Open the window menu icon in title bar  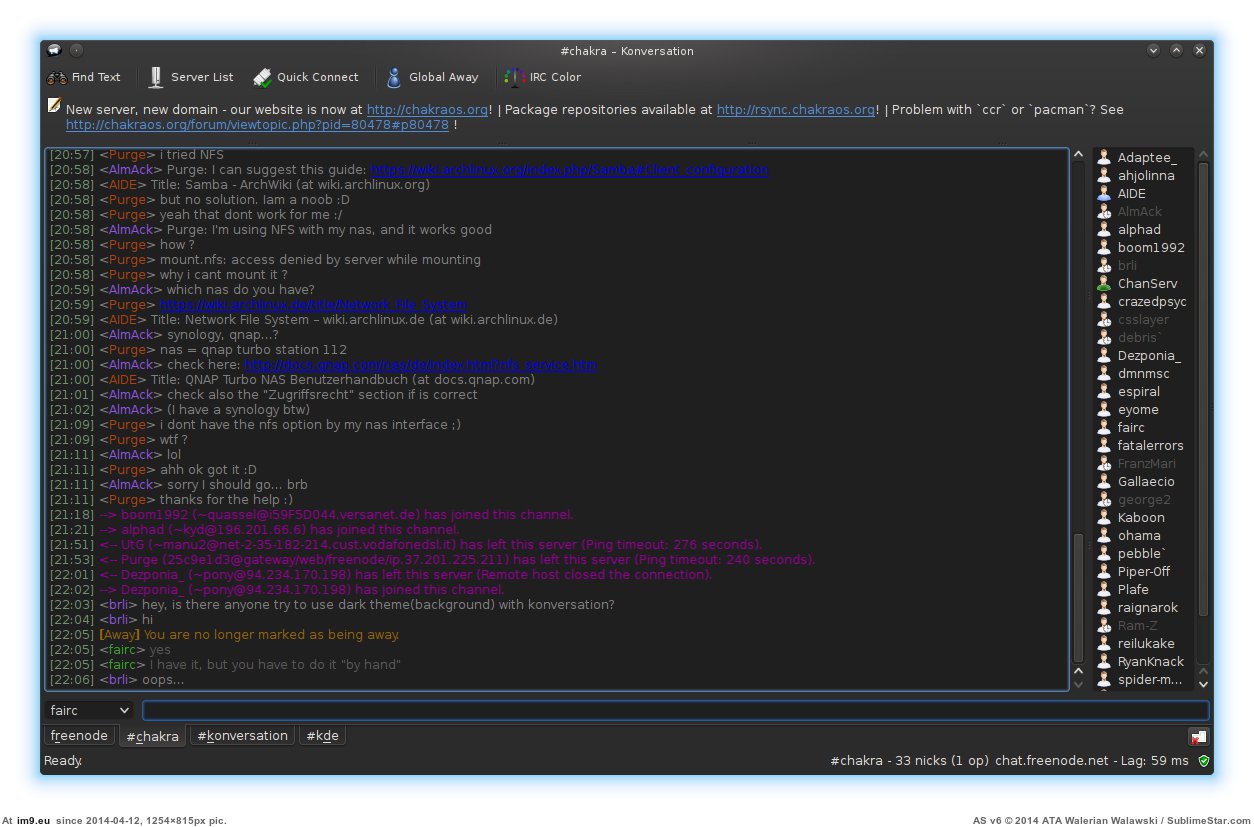[x=54, y=51]
